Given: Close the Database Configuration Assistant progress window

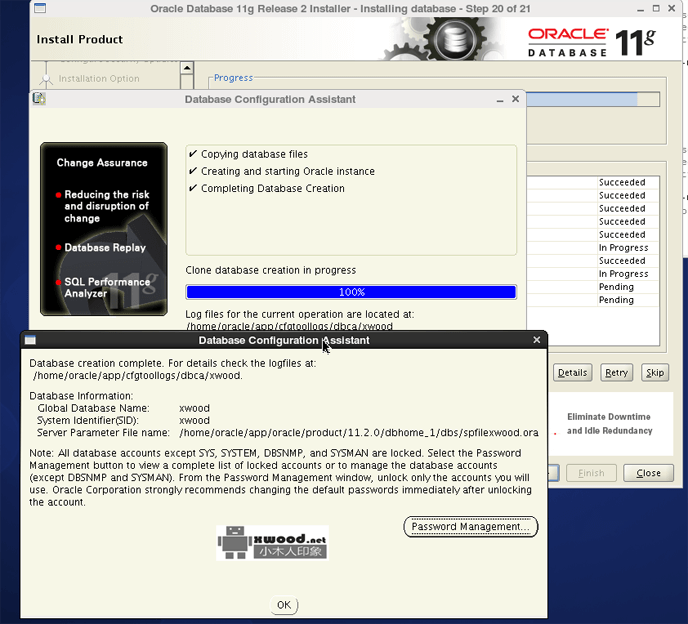Looking at the screenshot, I should pyautogui.click(x=516, y=99).
